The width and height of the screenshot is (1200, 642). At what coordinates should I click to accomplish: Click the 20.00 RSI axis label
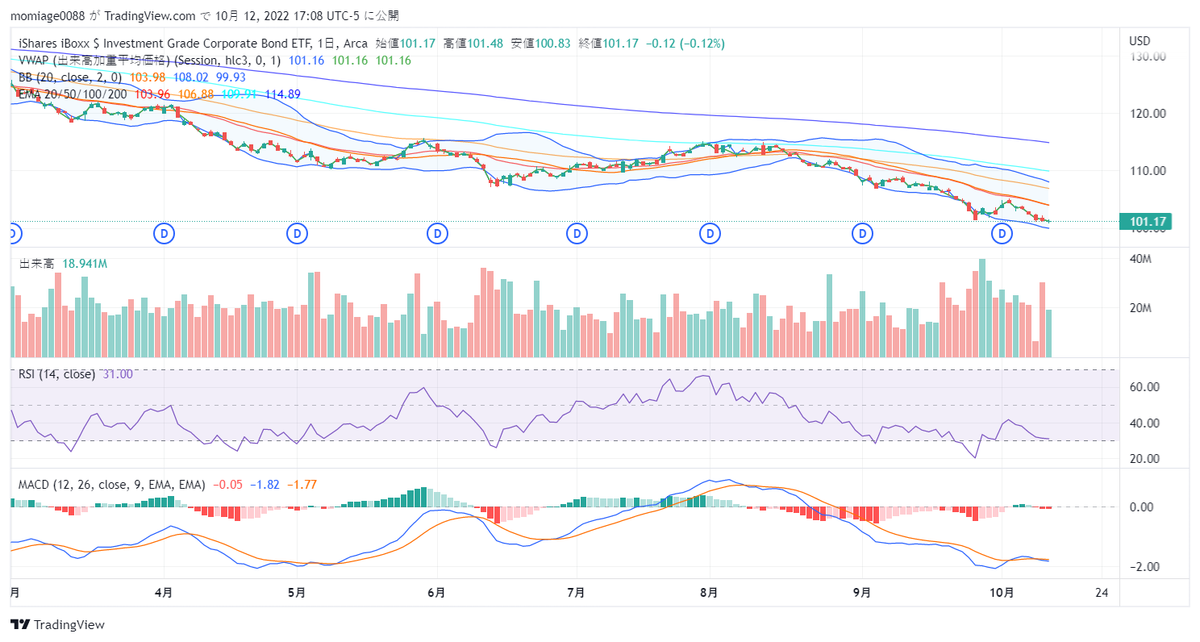[1146, 459]
